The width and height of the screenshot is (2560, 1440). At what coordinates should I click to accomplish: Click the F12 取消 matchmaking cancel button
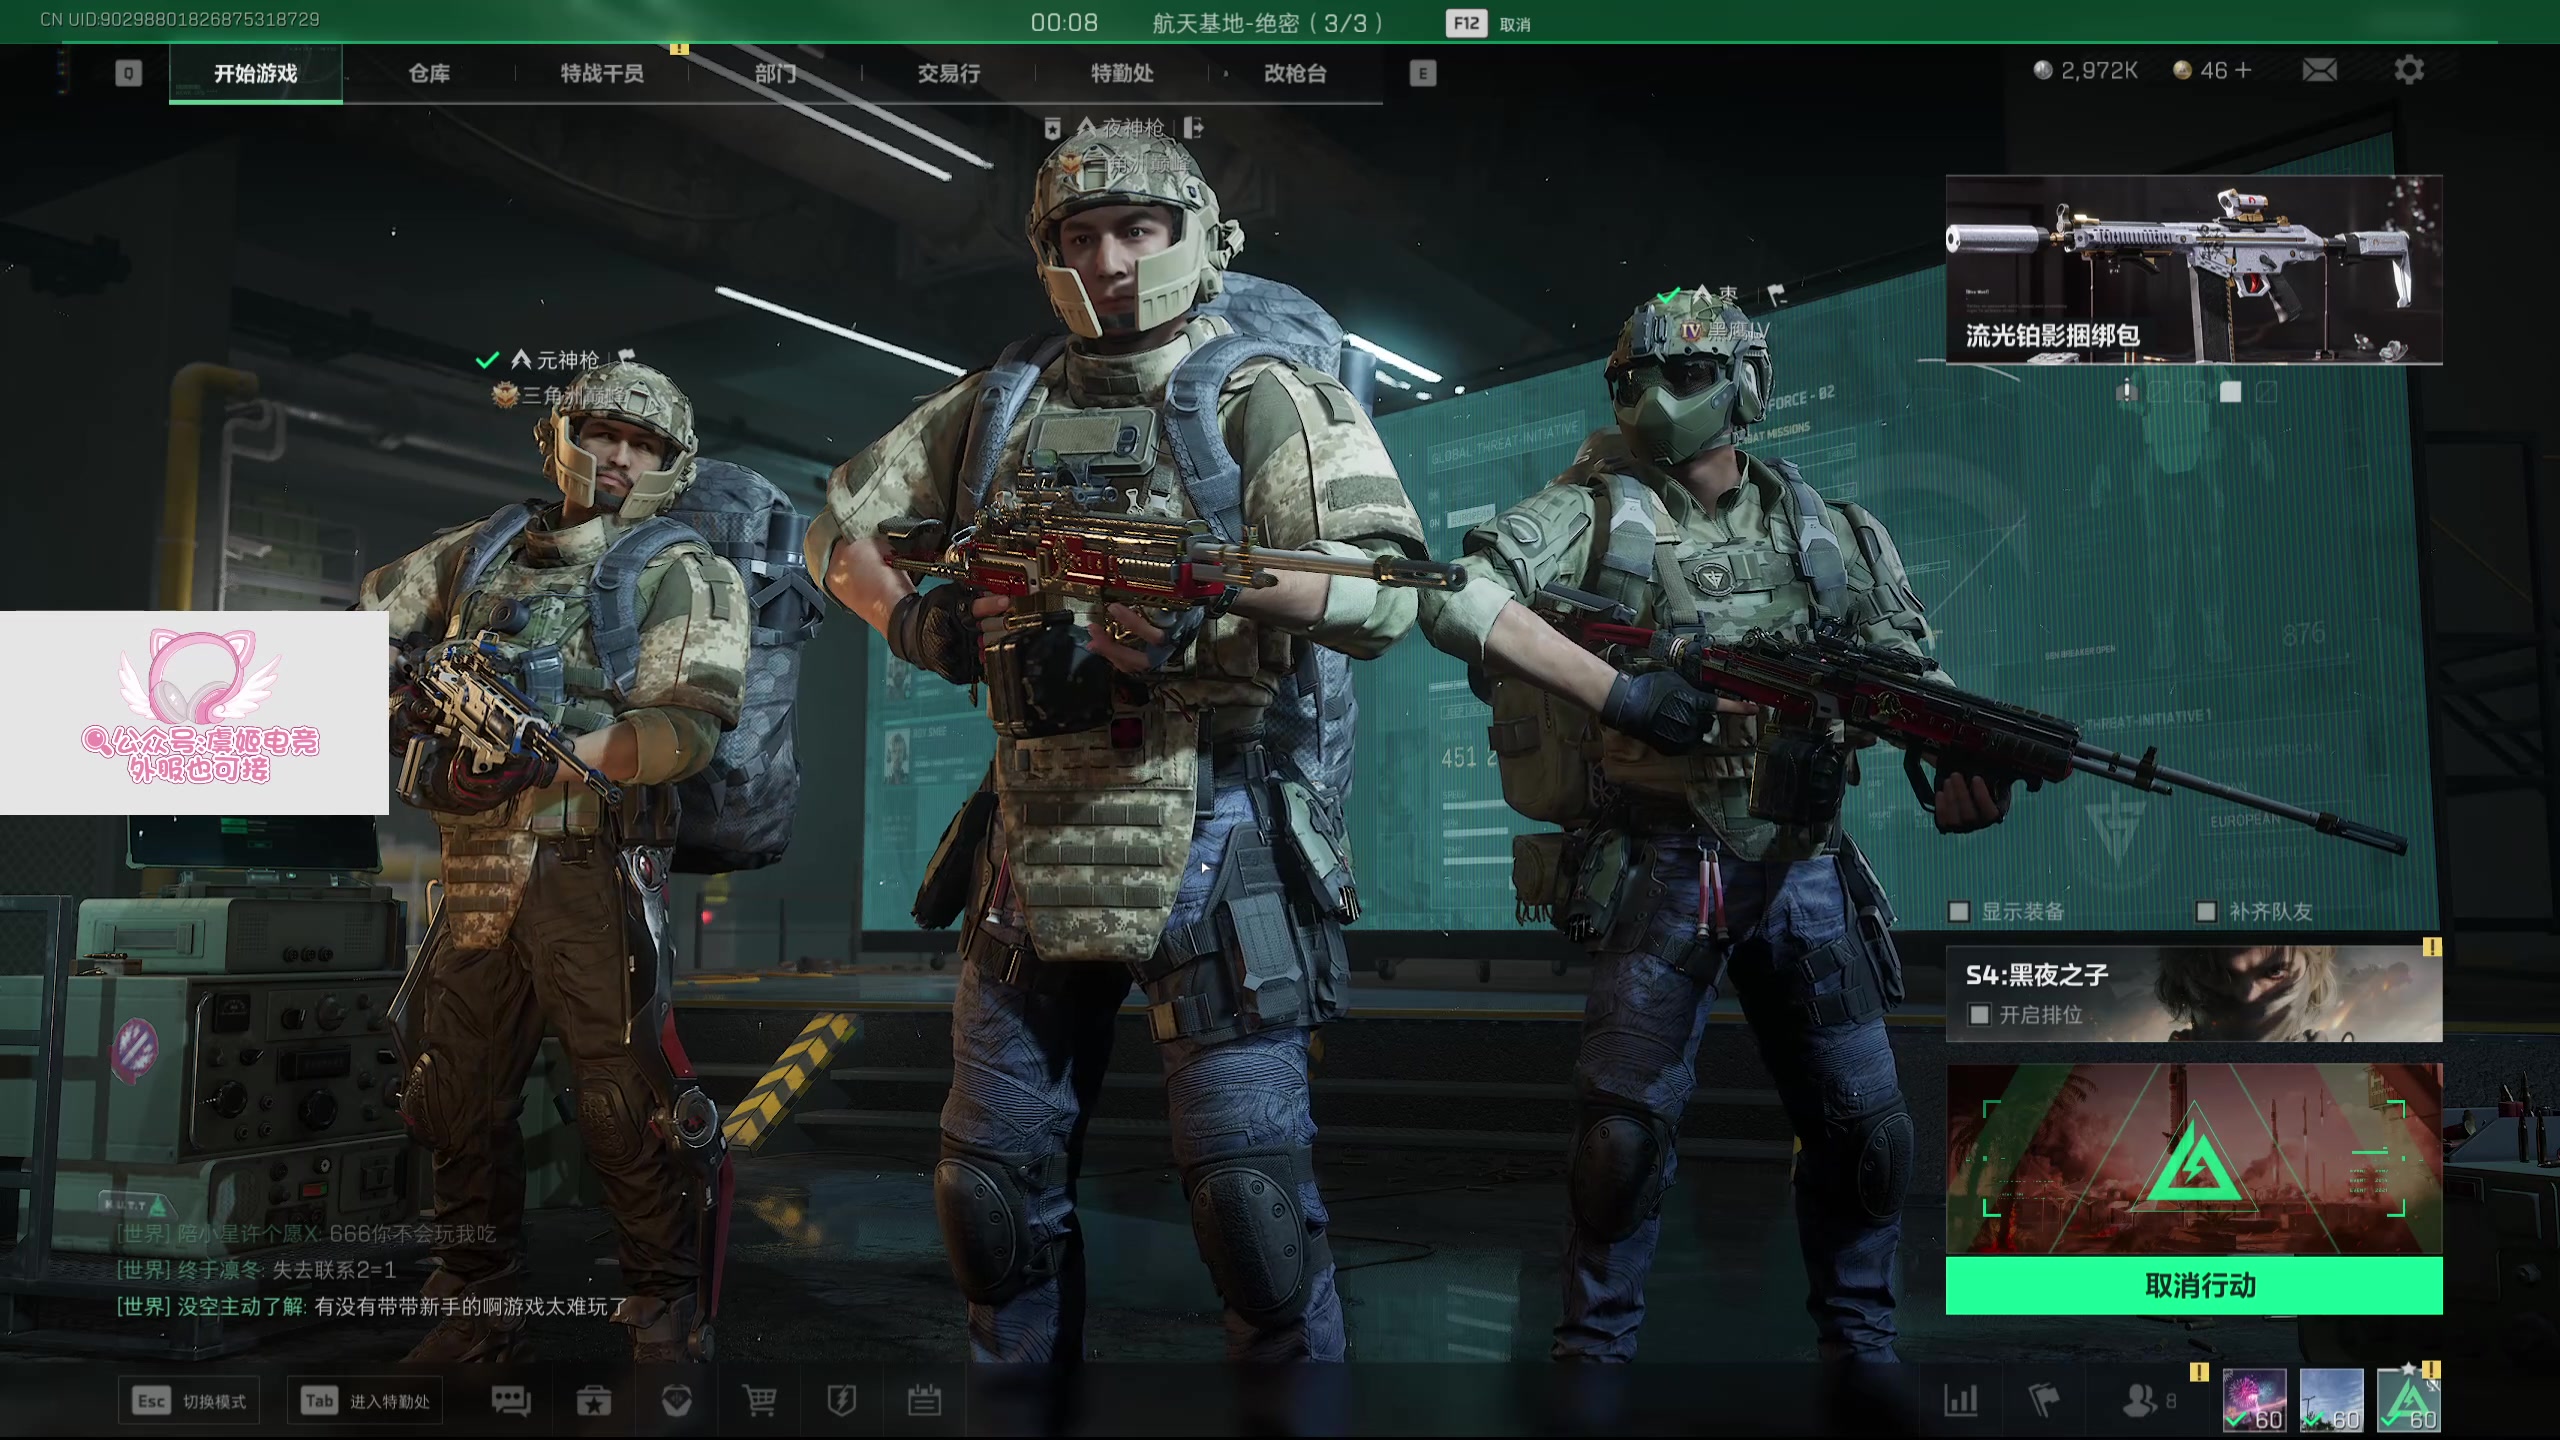(x=1488, y=23)
